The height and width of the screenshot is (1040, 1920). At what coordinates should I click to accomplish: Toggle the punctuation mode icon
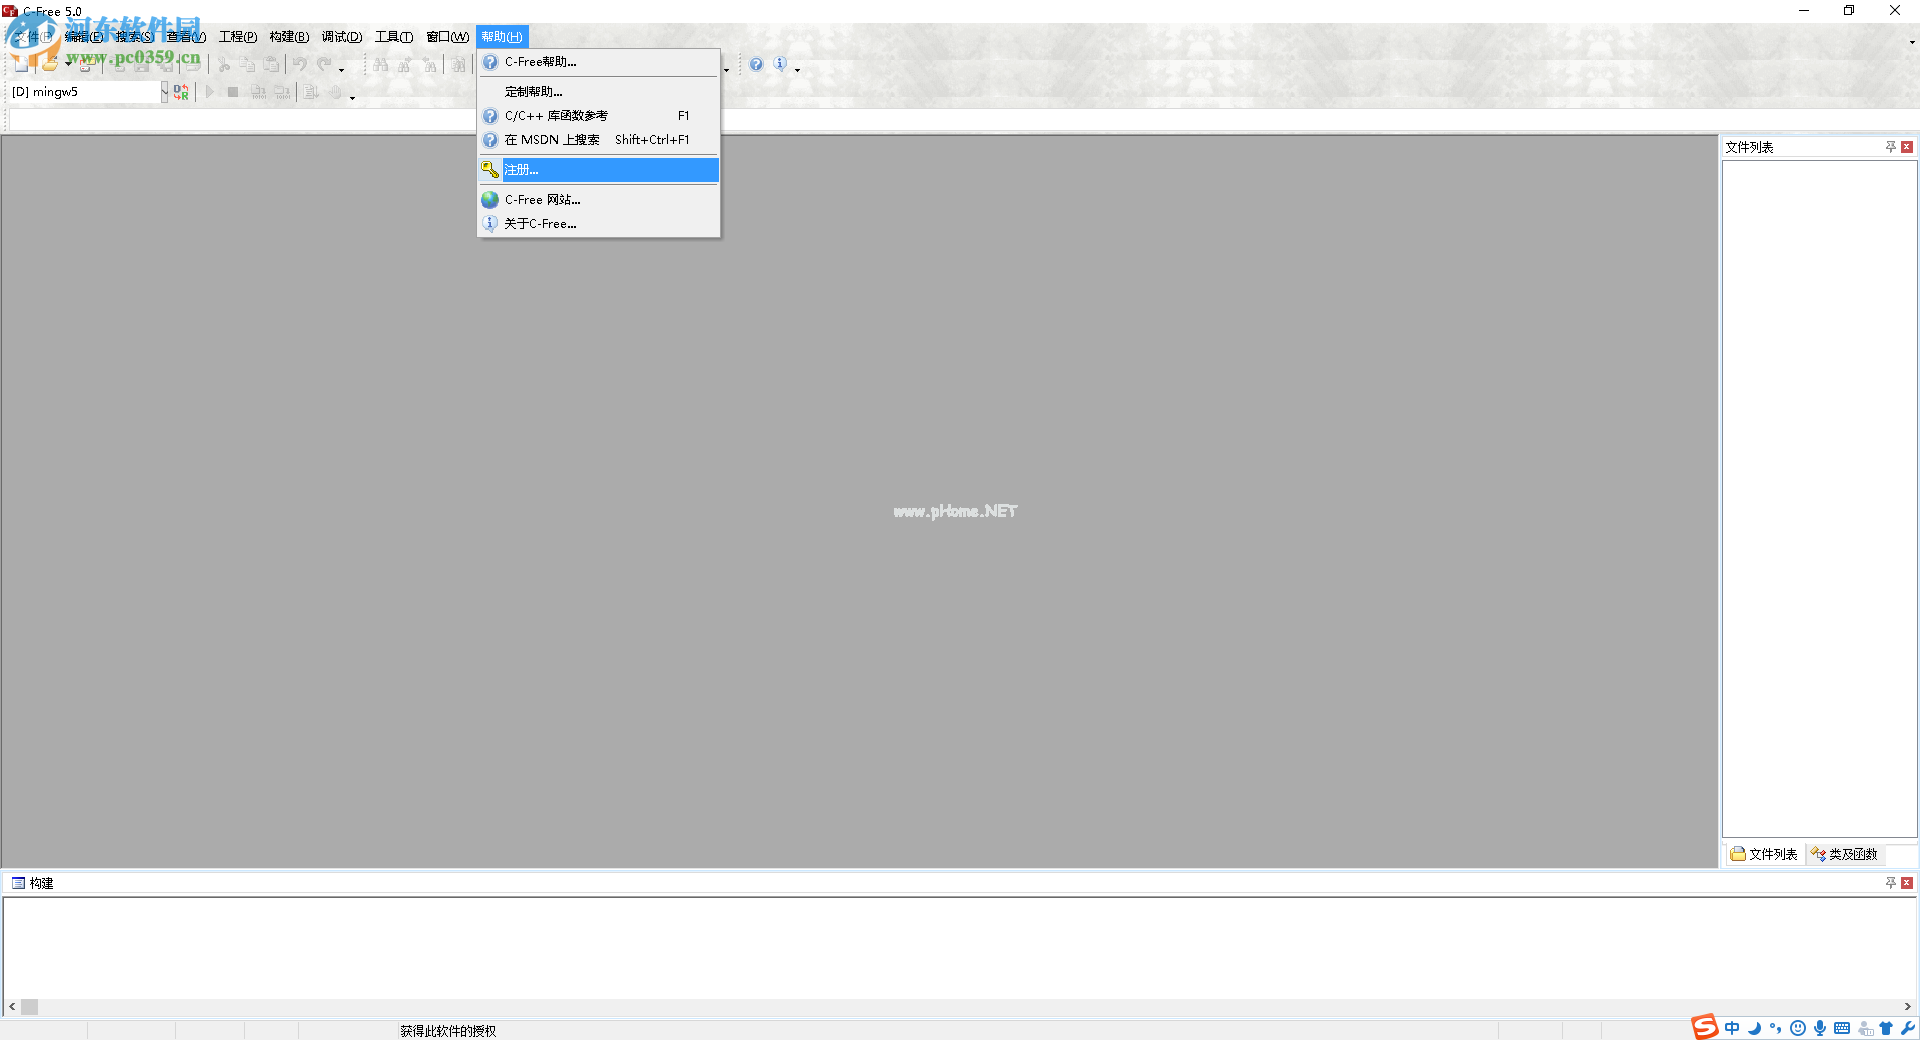tap(1775, 1028)
